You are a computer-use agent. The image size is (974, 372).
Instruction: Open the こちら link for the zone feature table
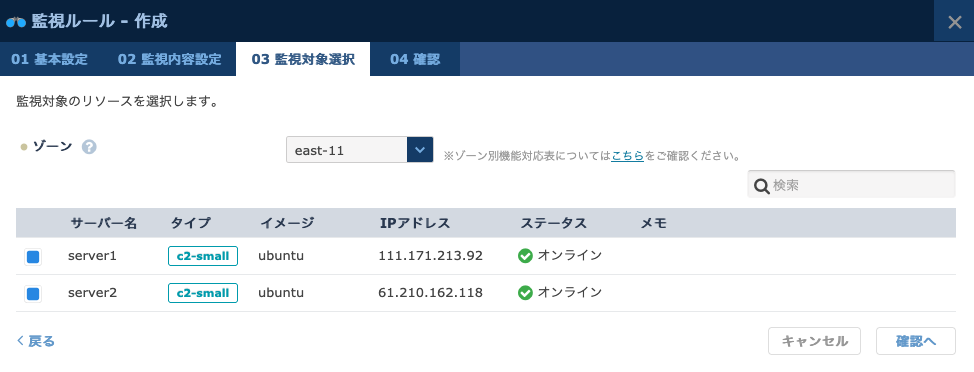(627, 157)
